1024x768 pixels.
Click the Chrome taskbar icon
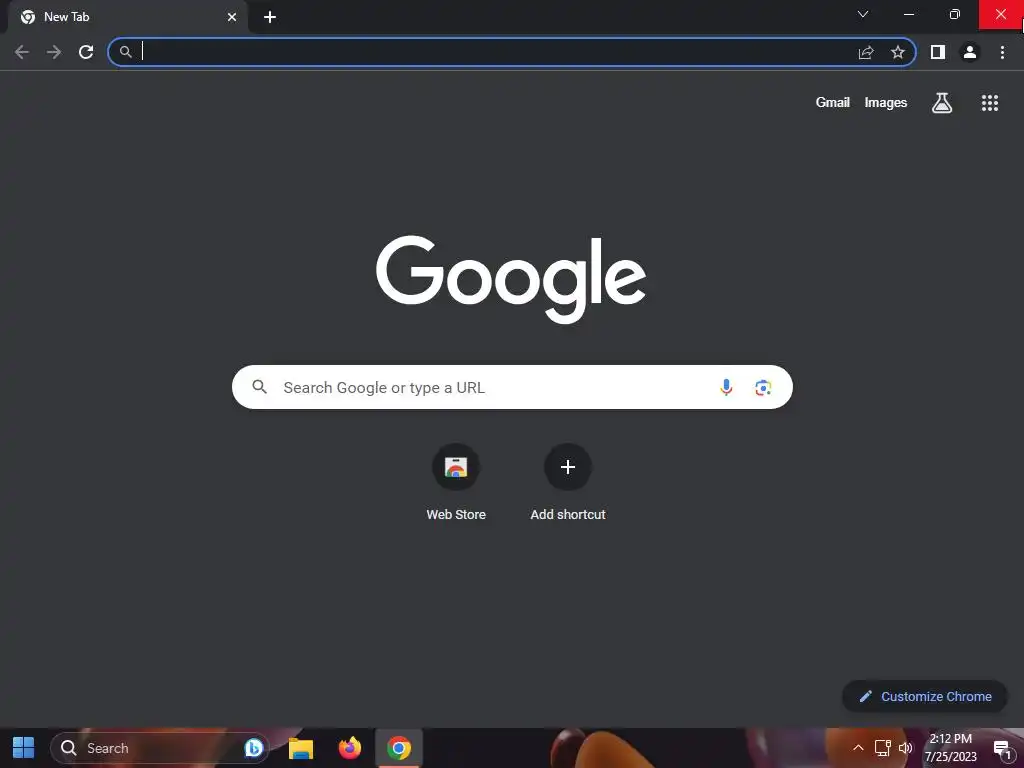(x=399, y=748)
